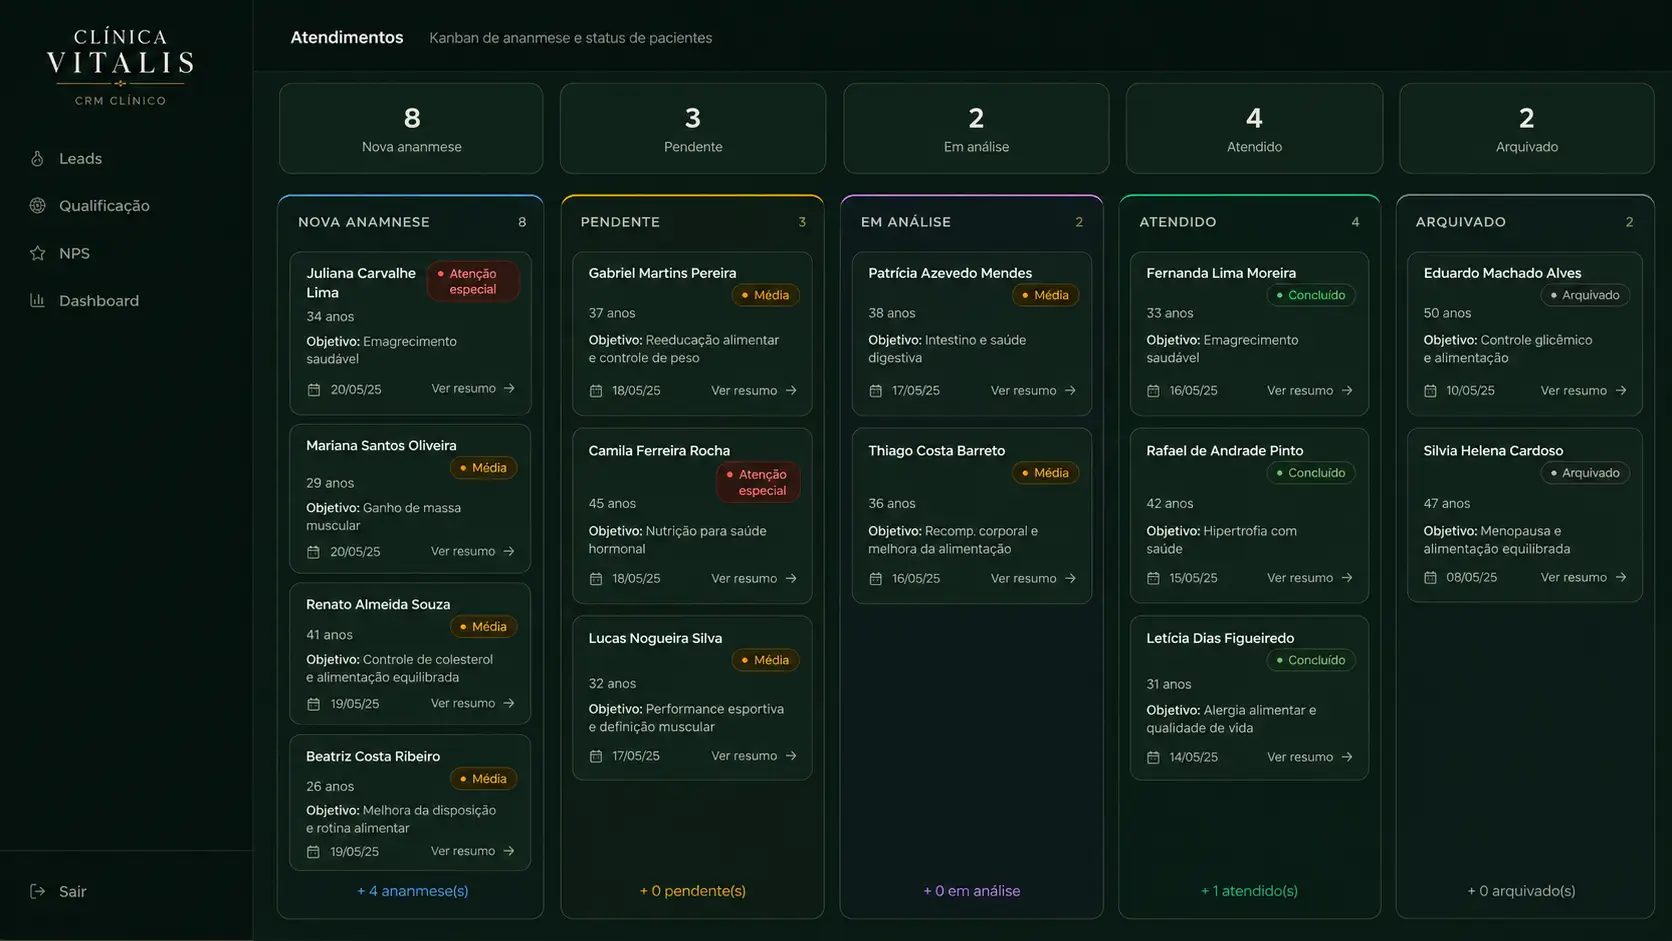Select the Nova anamnese summary card
Image resolution: width=1672 pixels, height=941 pixels.
[411, 129]
